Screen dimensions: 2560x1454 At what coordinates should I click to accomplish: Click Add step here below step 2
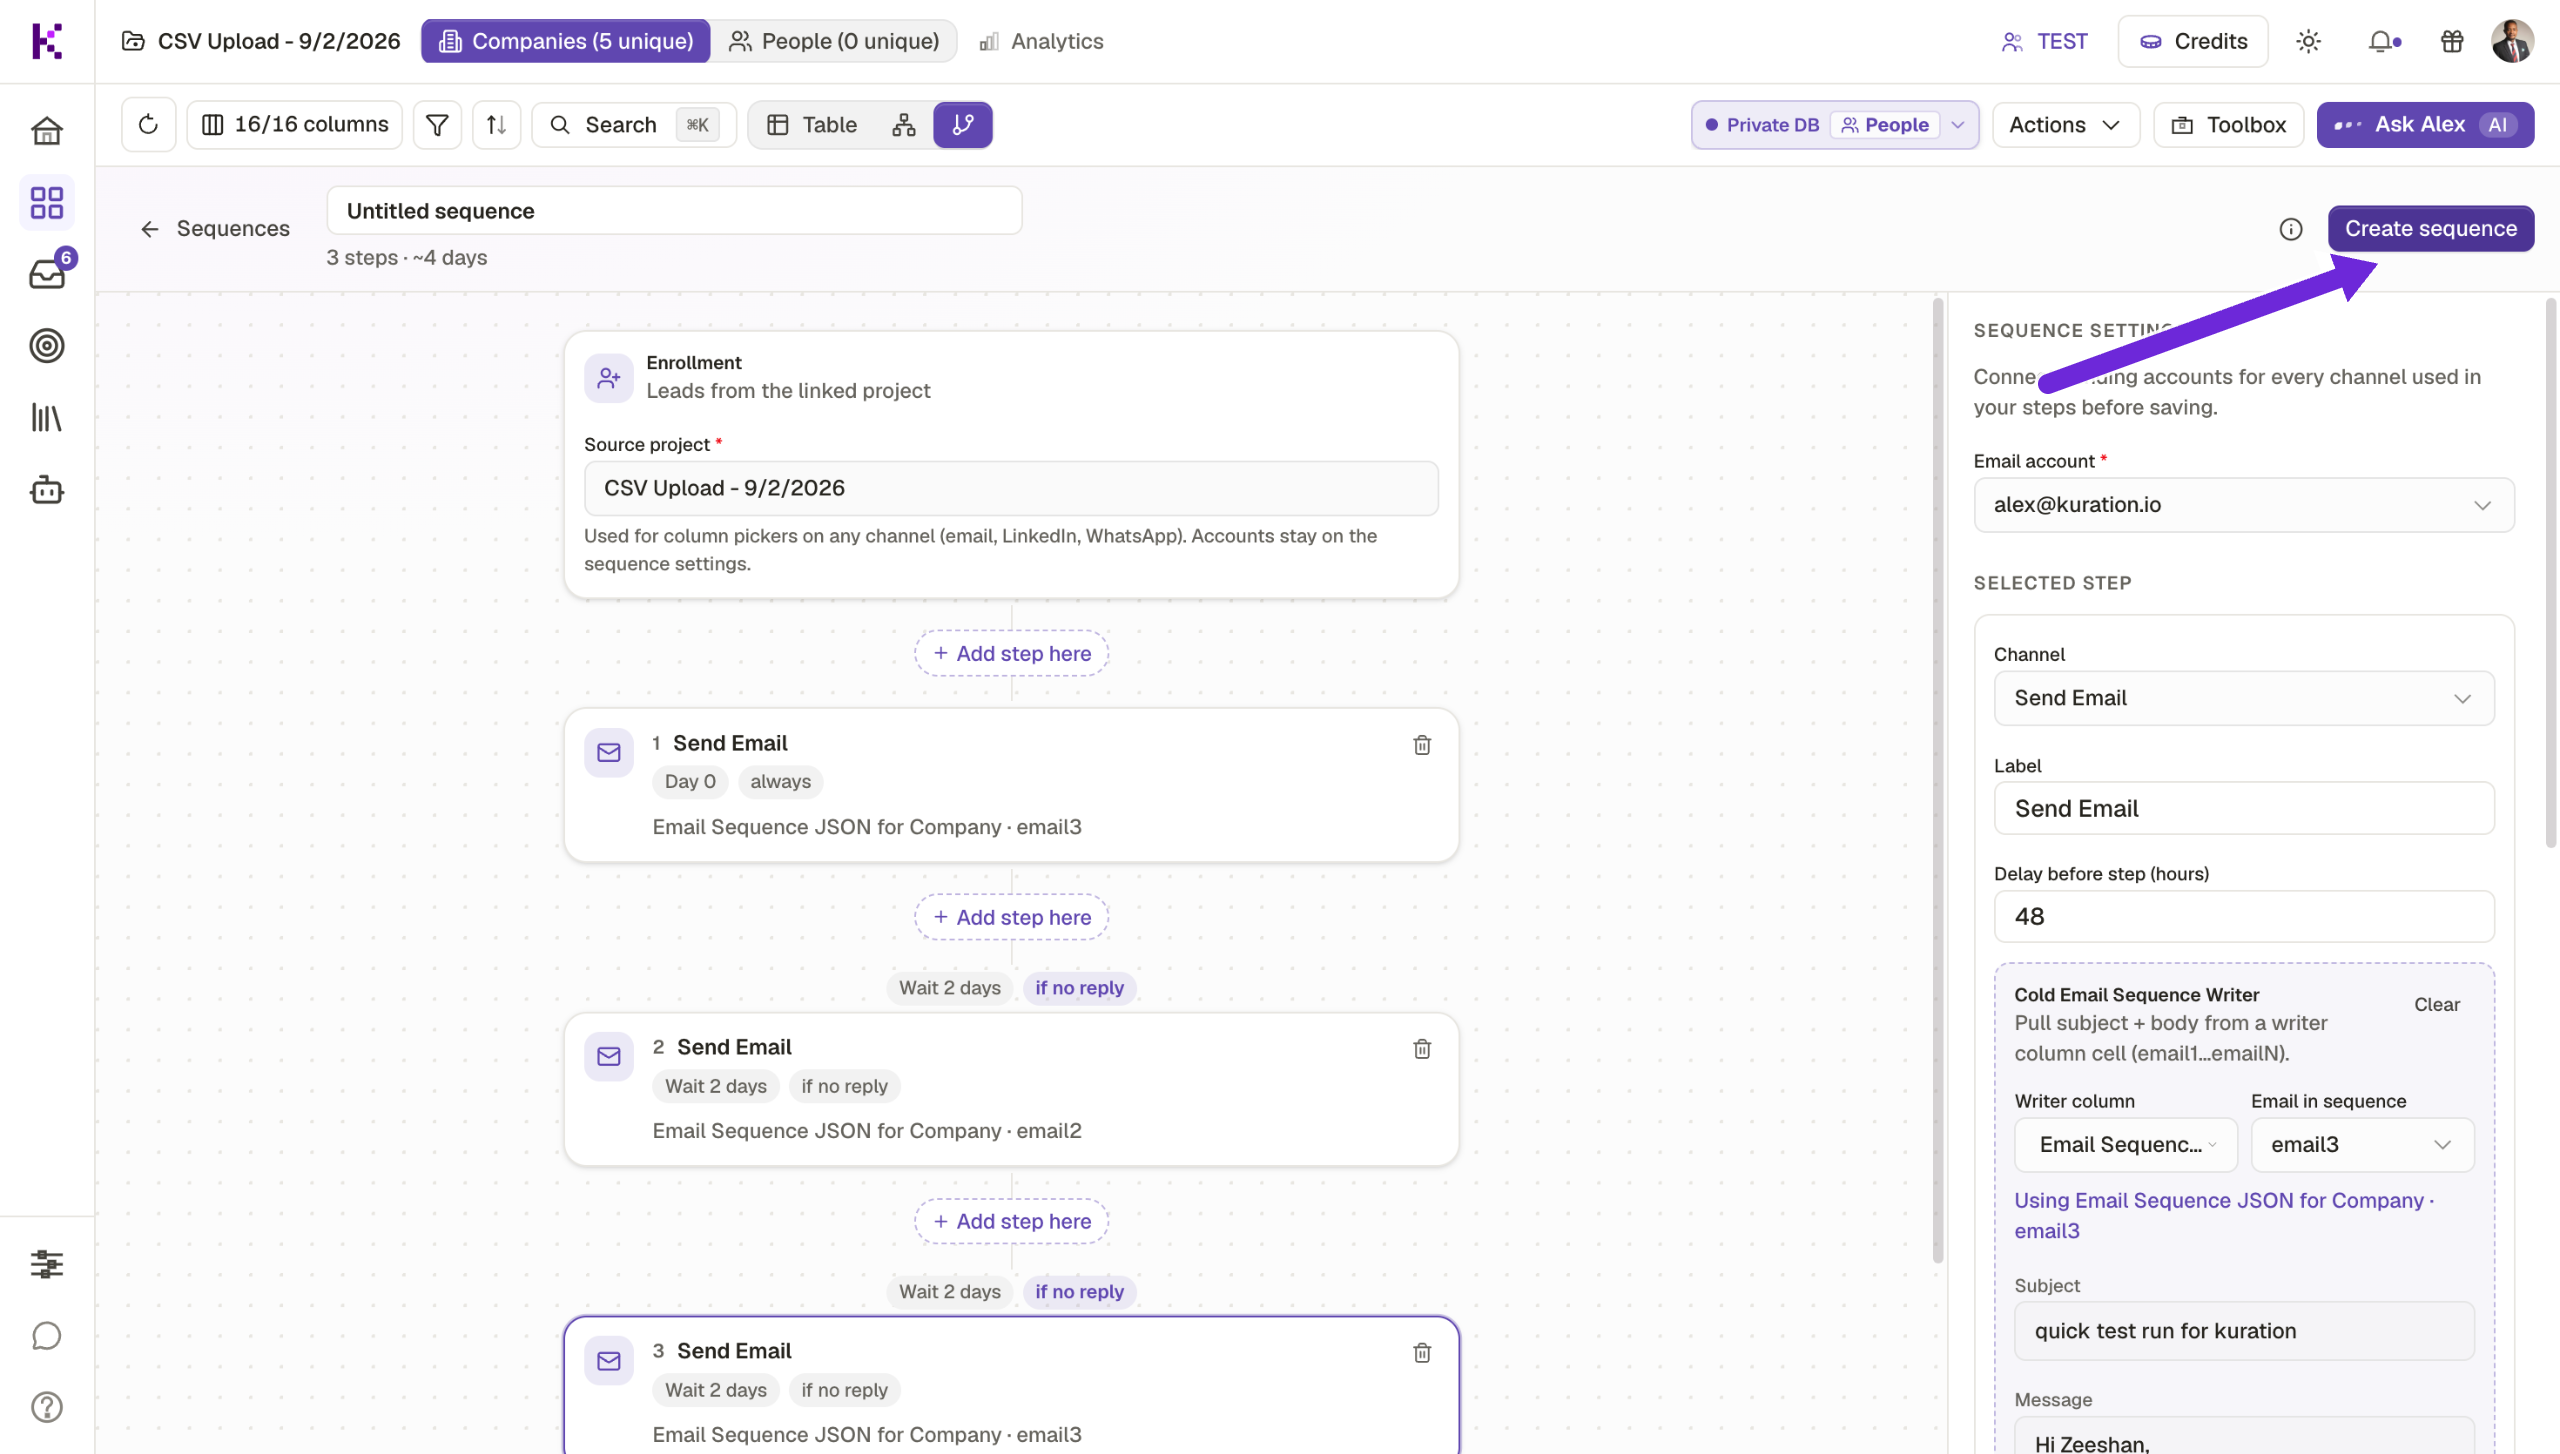pyautogui.click(x=1011, y=1222)
